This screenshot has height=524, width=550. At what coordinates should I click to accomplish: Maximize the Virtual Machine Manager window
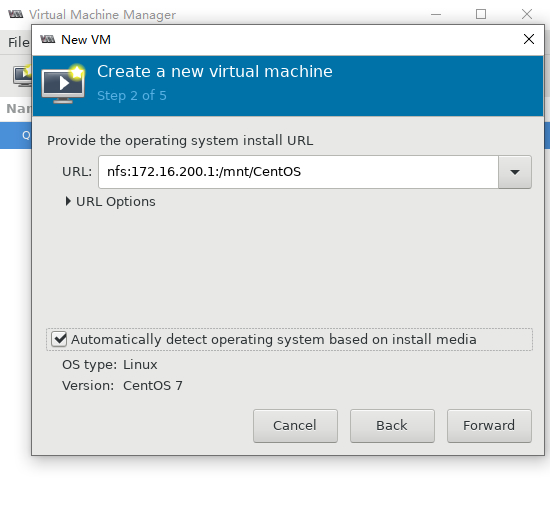[481, 14]
